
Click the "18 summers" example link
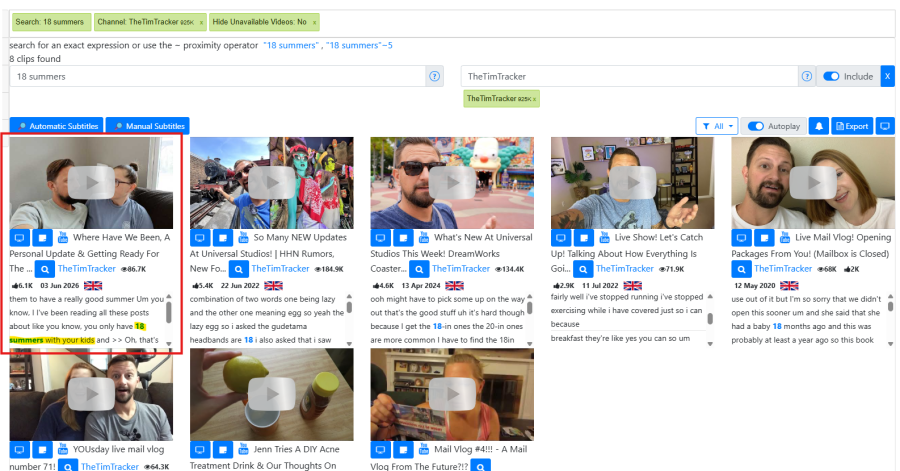[x=290, y=45]
